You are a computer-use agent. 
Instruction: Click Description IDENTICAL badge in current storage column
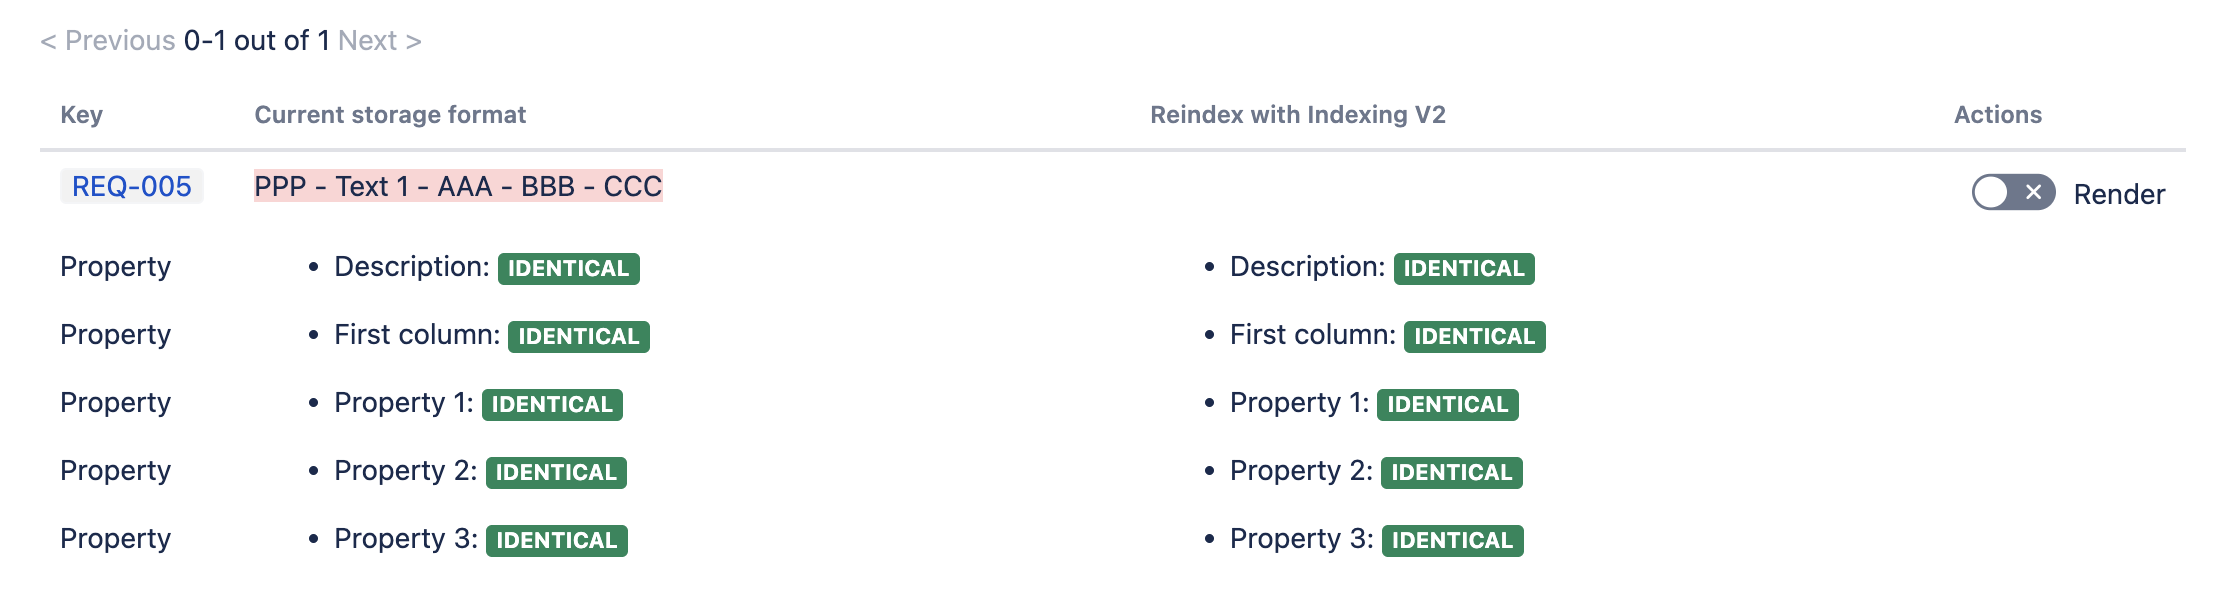[x=568, y=268]
